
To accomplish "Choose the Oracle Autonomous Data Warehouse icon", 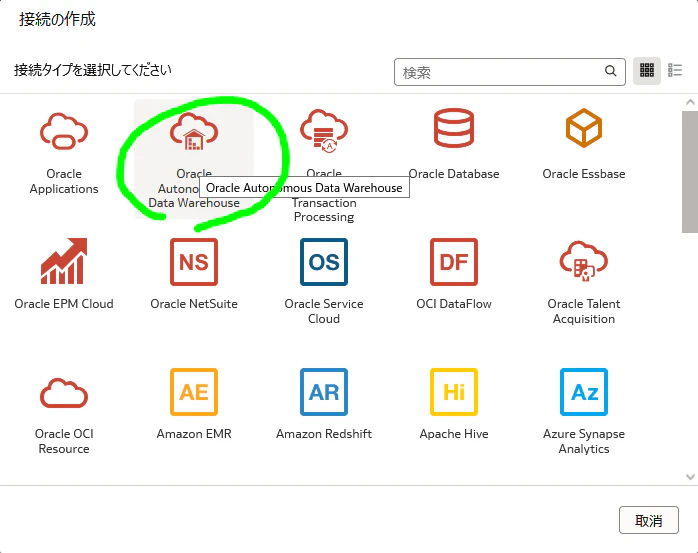I will [x=194, y=131].
